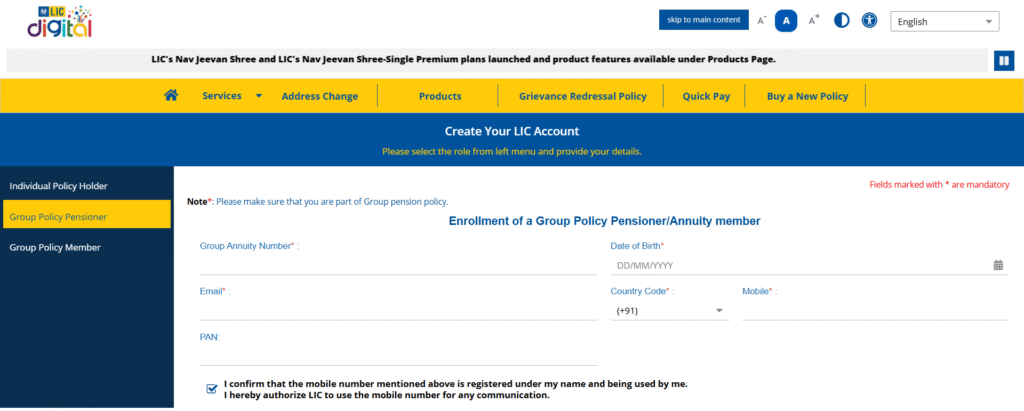Open the accessibility options icon
Screen dimensions: 1024x411
870,20
